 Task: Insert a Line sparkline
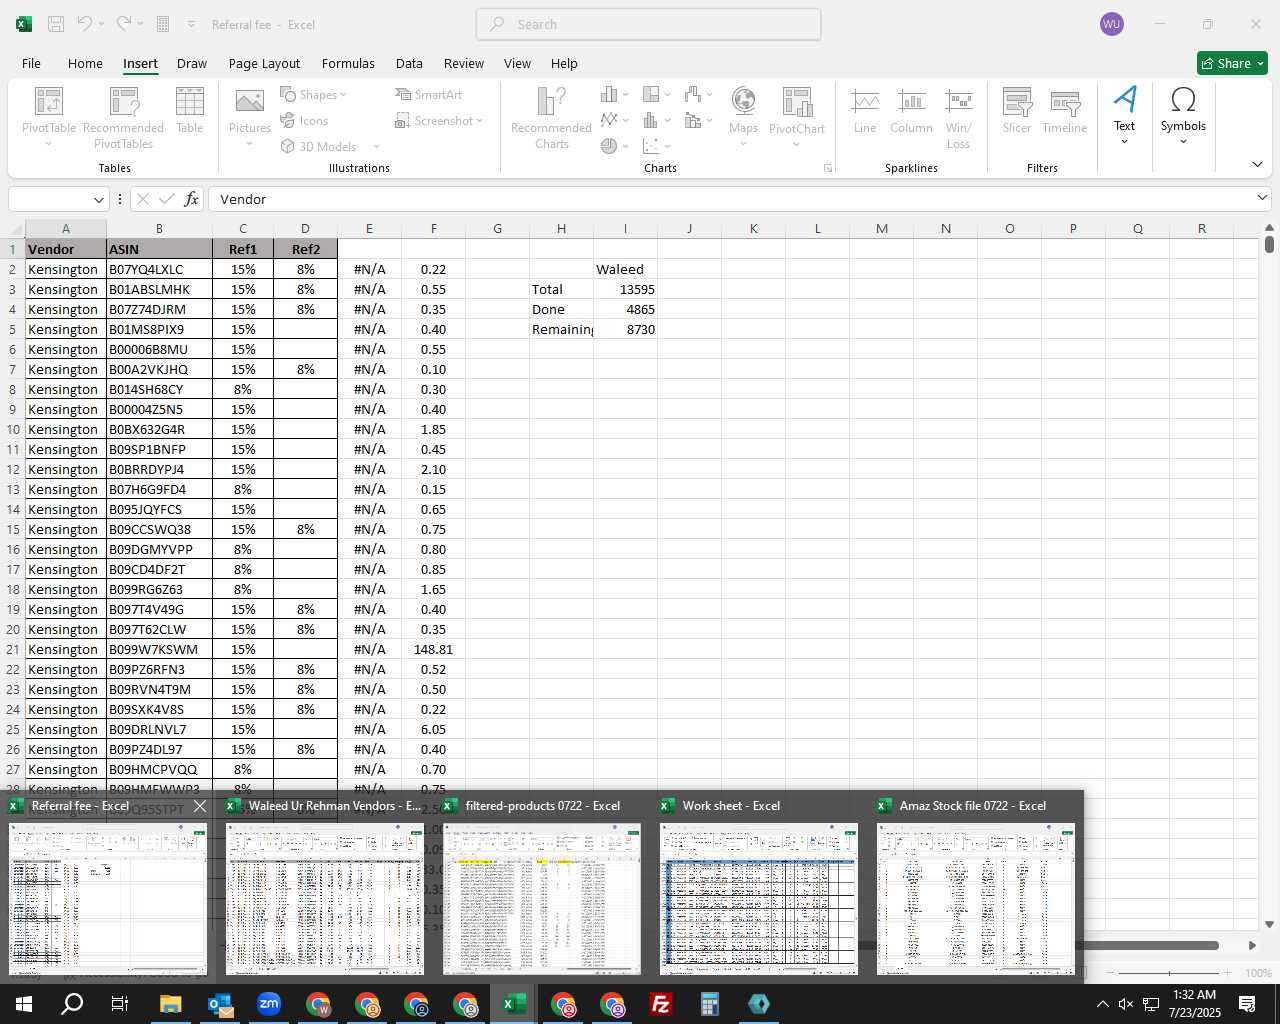865,110
